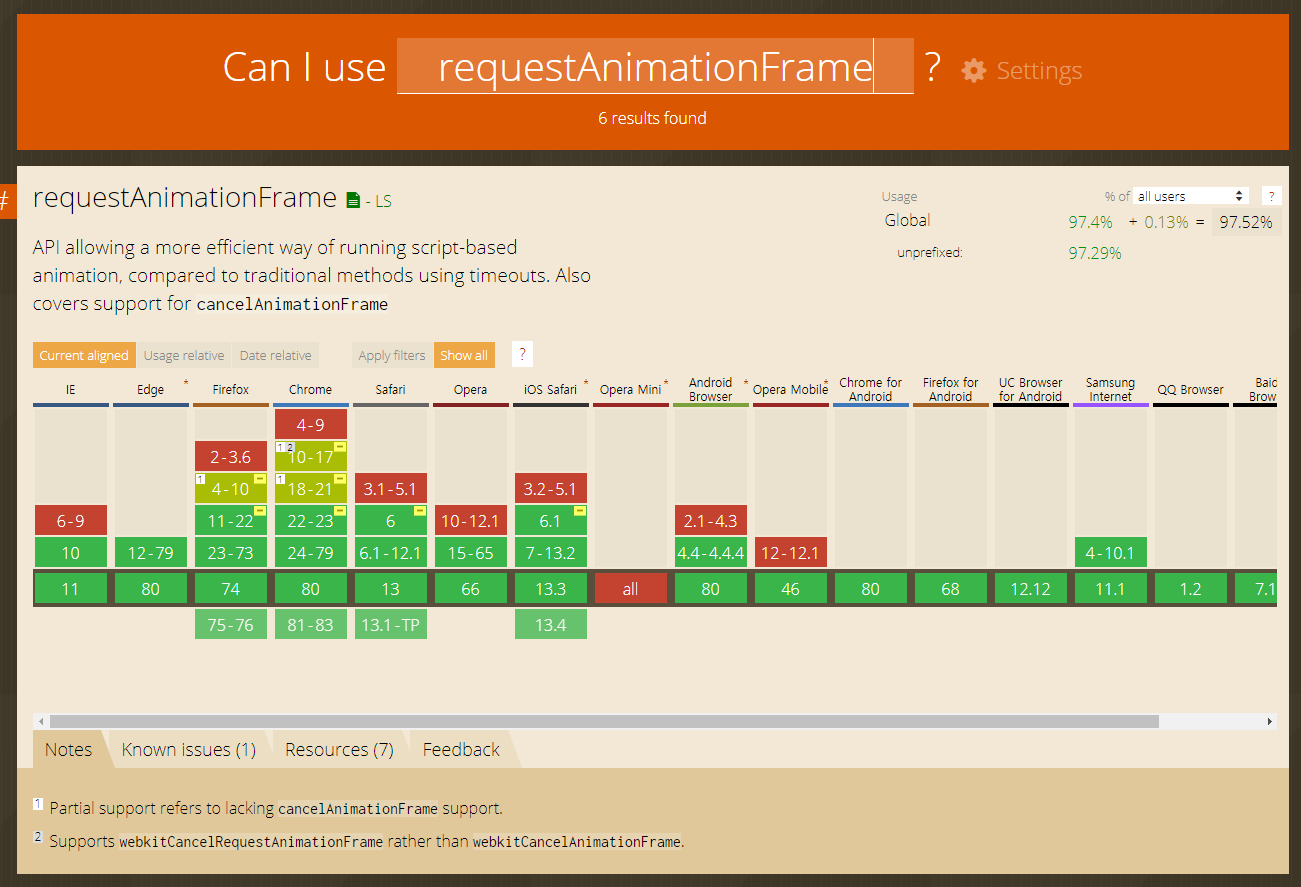Click Safari 3.1-5.1 cell

tap(390, 488)
